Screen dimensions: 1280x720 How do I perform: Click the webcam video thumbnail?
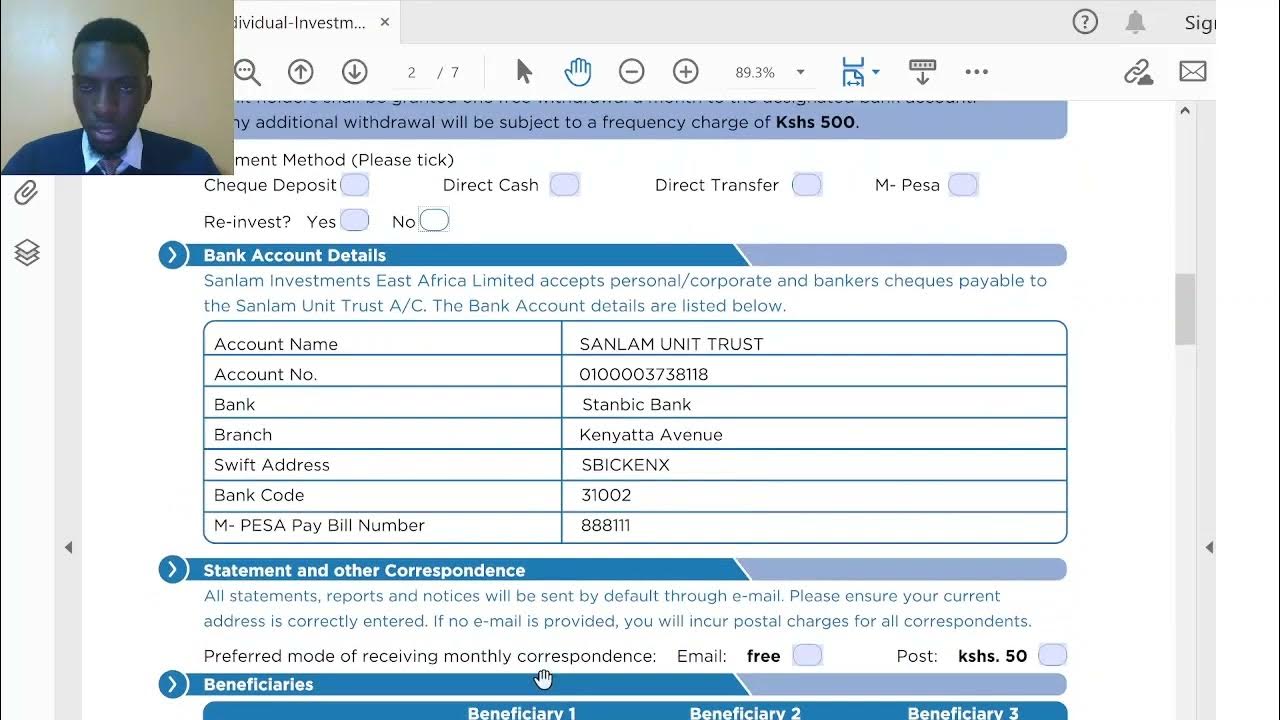click(117, 87)
